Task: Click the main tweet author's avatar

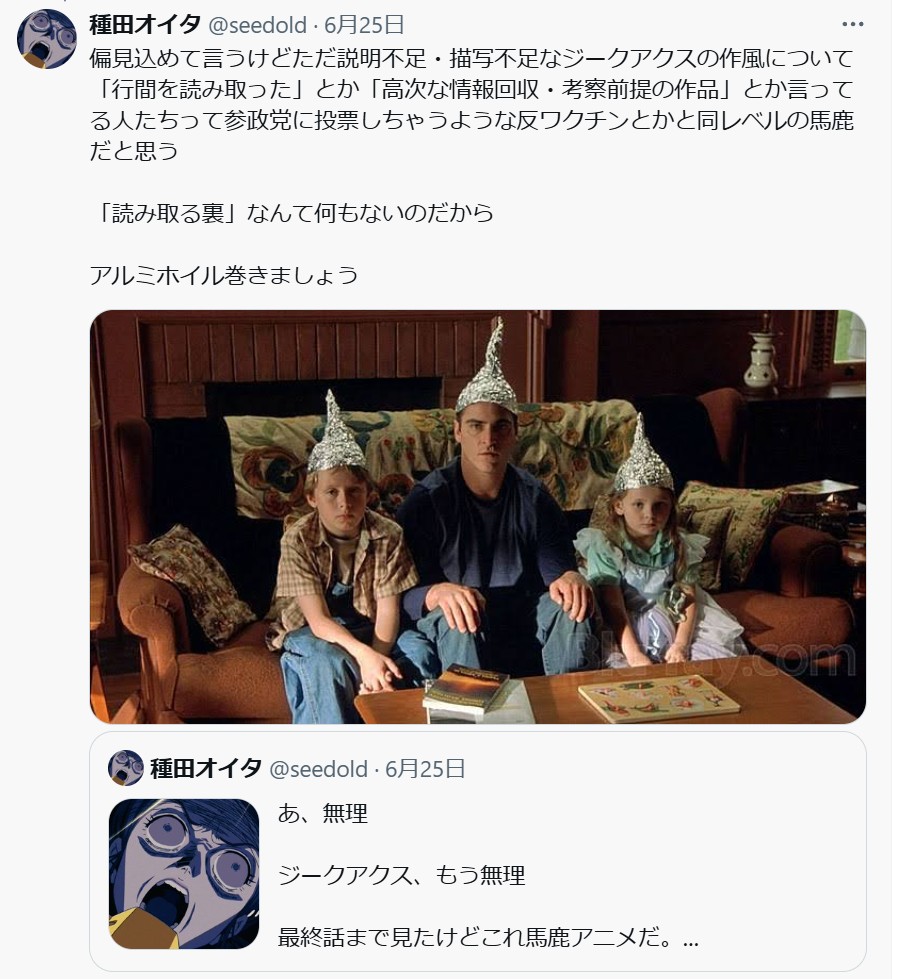Action: point(47,38)
